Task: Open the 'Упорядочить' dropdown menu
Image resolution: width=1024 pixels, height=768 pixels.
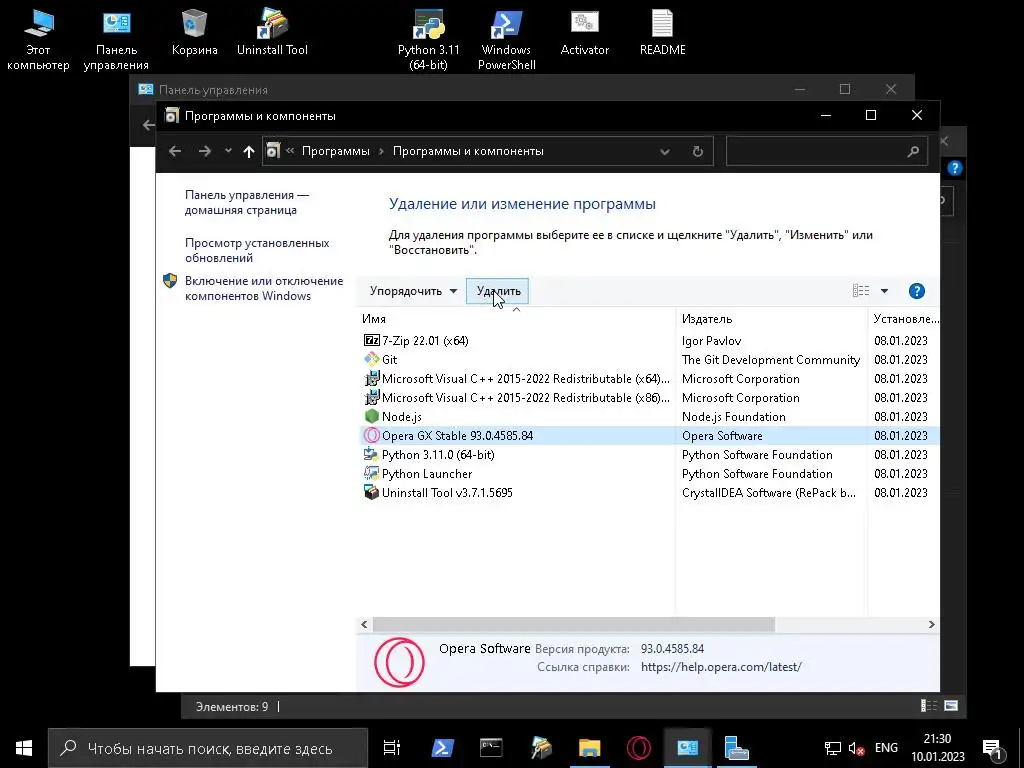Action: 413,291
